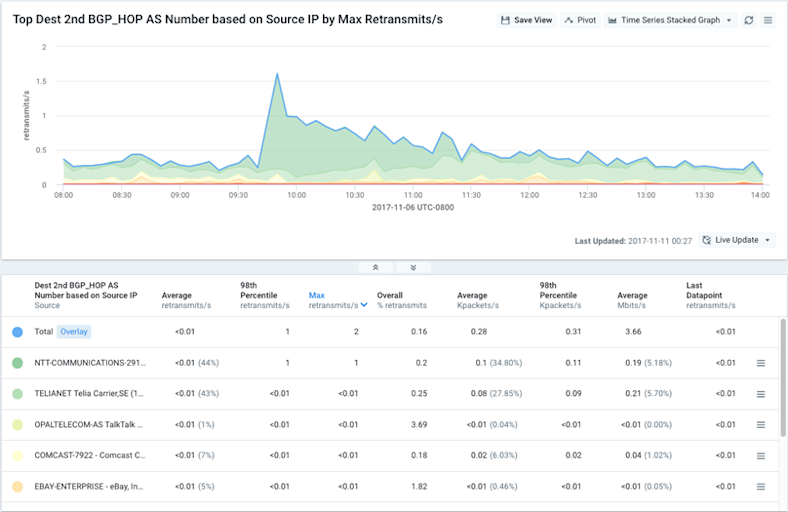788x512 pixels.
Task: Click the Last Updated timestamp text
Action: pos(633,241)
